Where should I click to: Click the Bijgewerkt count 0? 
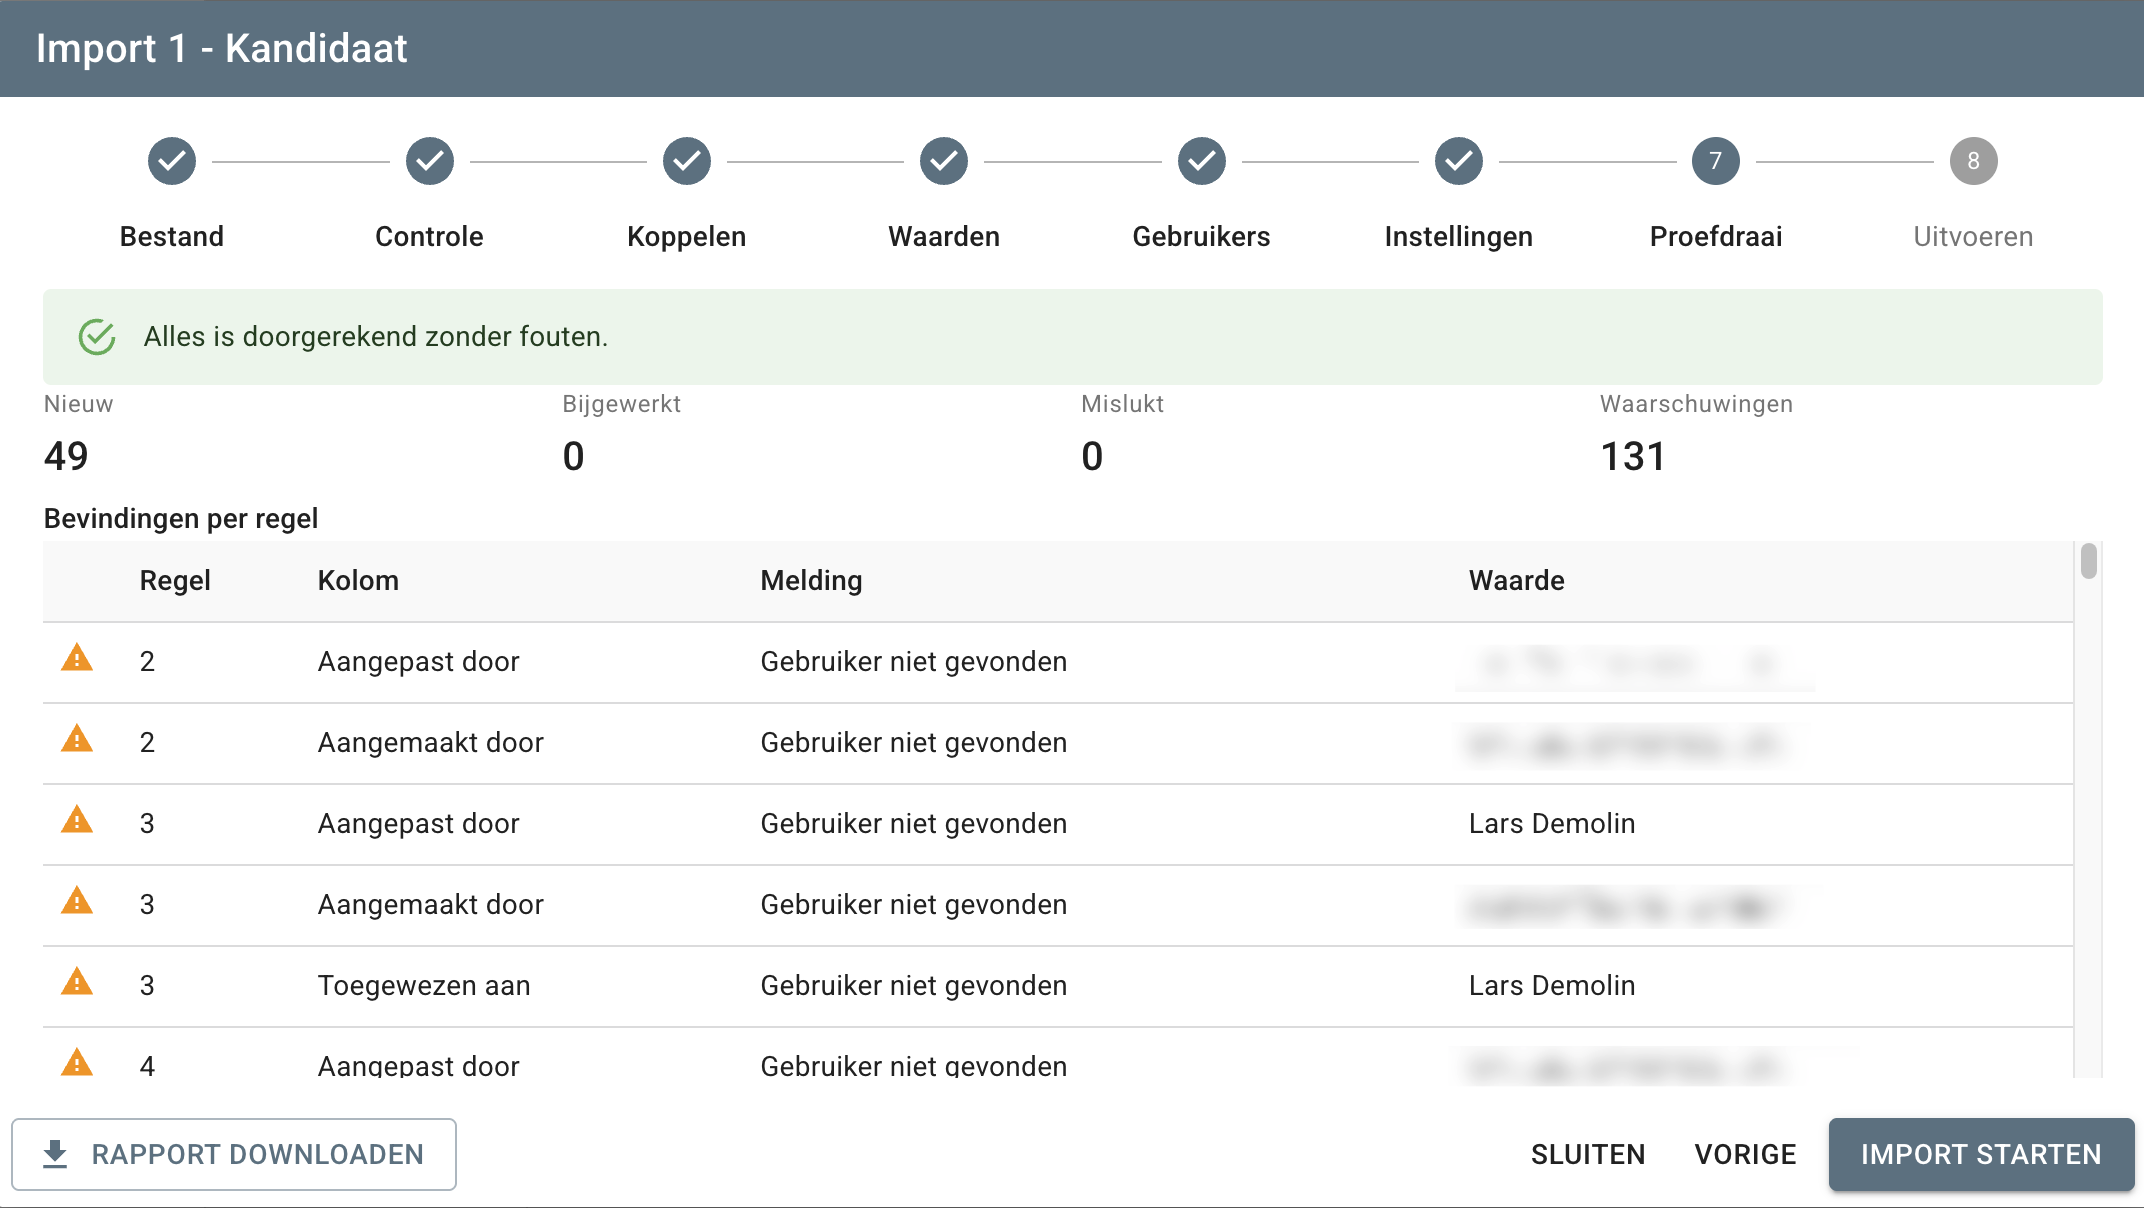[x=573, y=456]
